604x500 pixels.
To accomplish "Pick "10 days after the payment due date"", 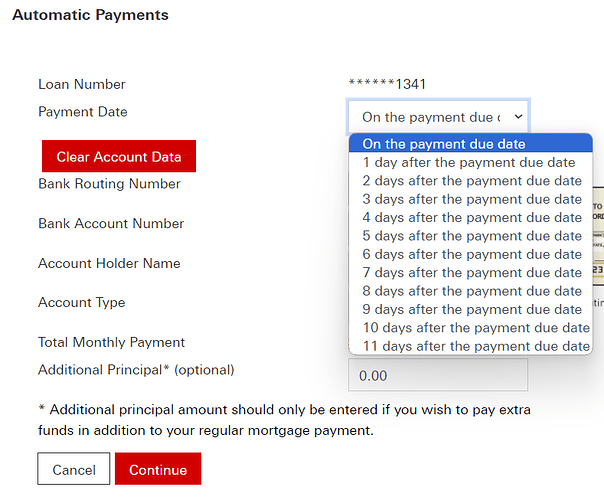I will (x=470, y=328).
